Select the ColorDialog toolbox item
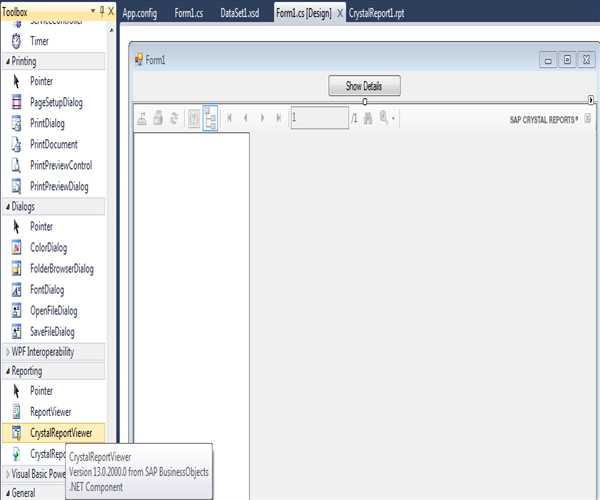The height and width of the screenshot is (500, 600). pos(48,248)
